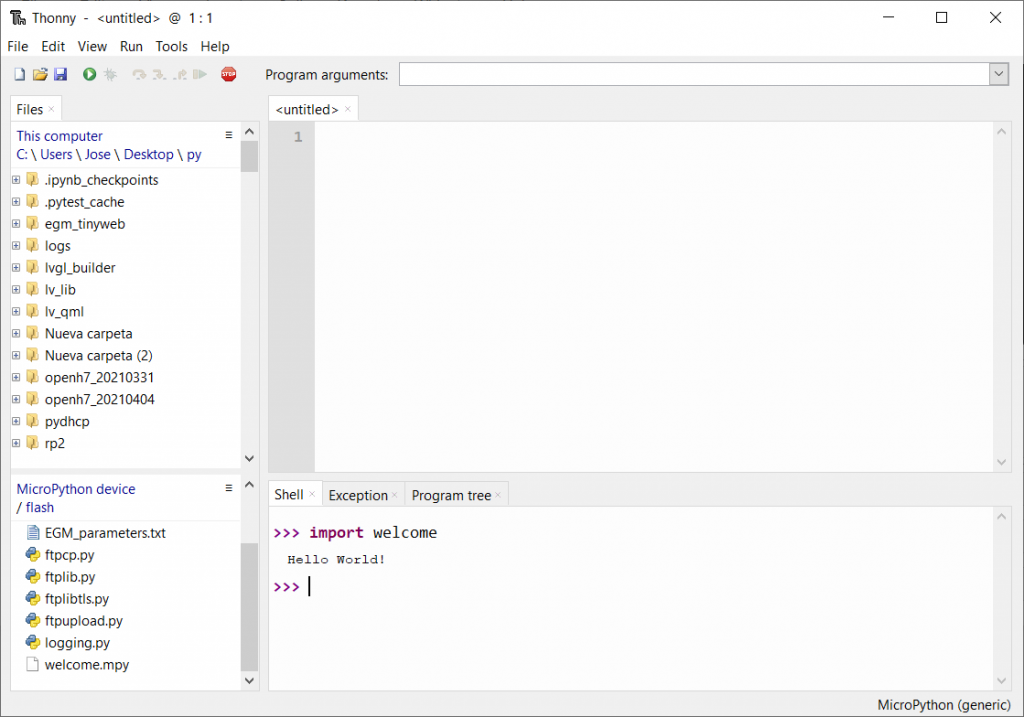The width and height of the screenshot is (1024, 717).
Task: Click the Debug current script bug icon
Action: point(110,75)
